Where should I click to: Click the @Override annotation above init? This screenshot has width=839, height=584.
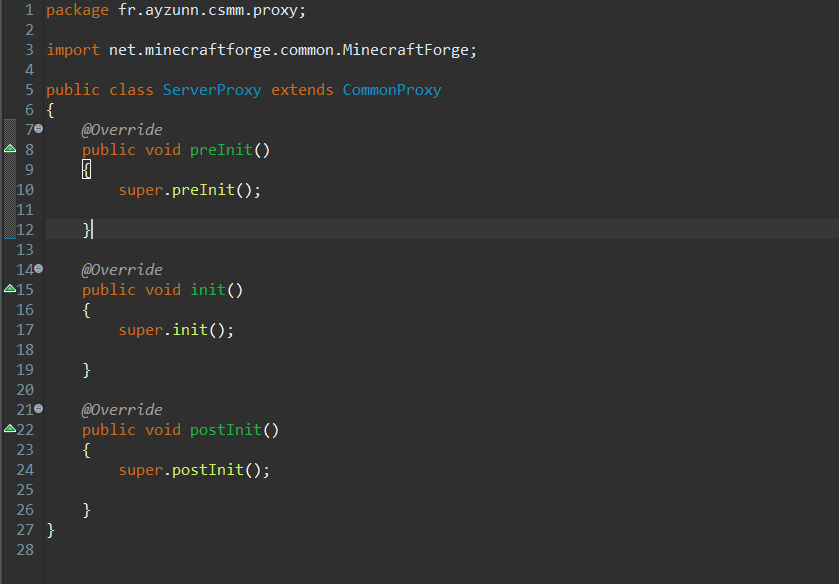[122, 270]
